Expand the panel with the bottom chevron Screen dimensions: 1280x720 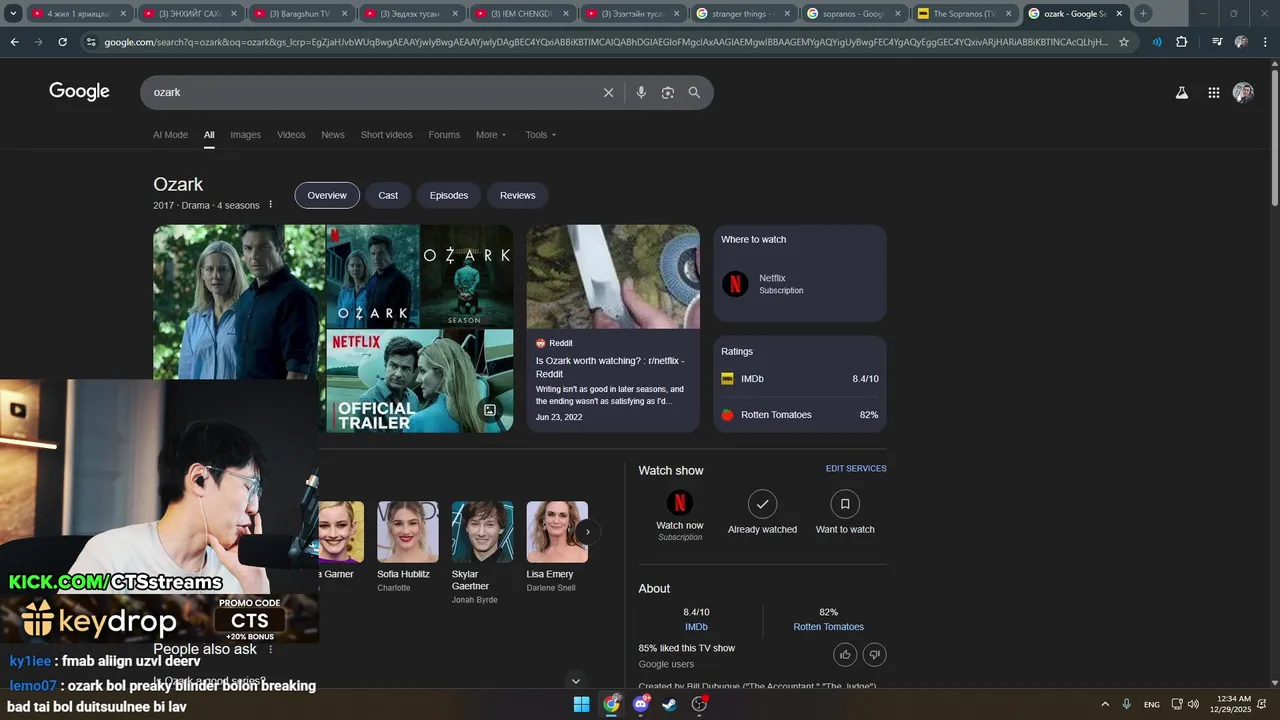(x=575, y=681)
